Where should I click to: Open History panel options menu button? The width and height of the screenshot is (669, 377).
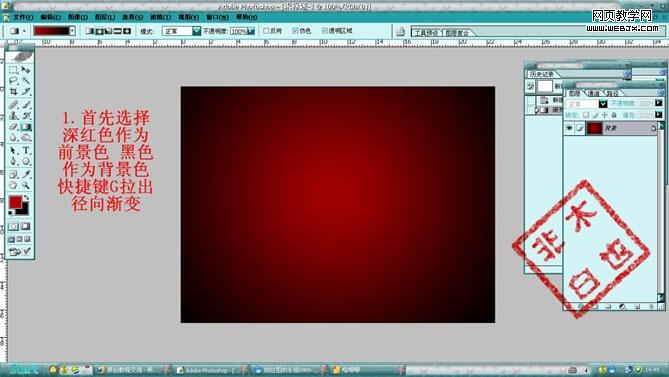point(627,74)
